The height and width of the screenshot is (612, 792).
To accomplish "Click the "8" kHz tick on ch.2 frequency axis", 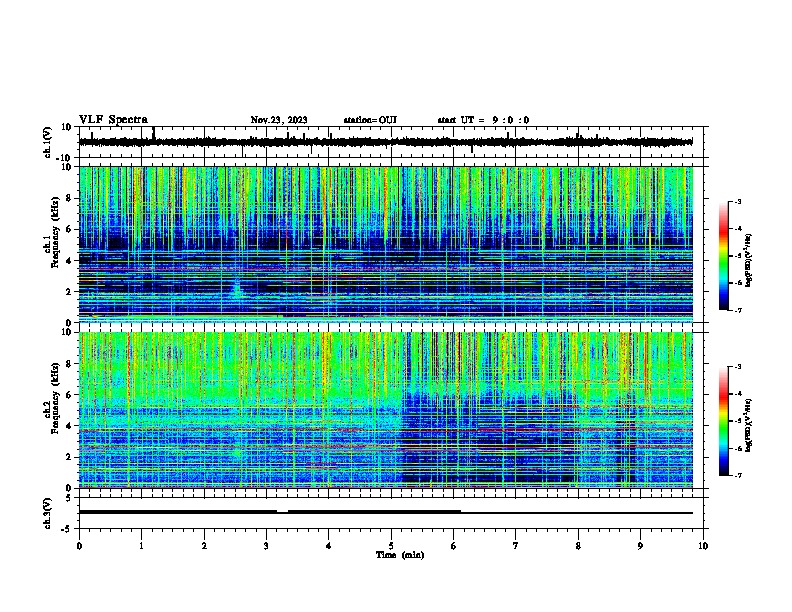I will coord(71,364).
